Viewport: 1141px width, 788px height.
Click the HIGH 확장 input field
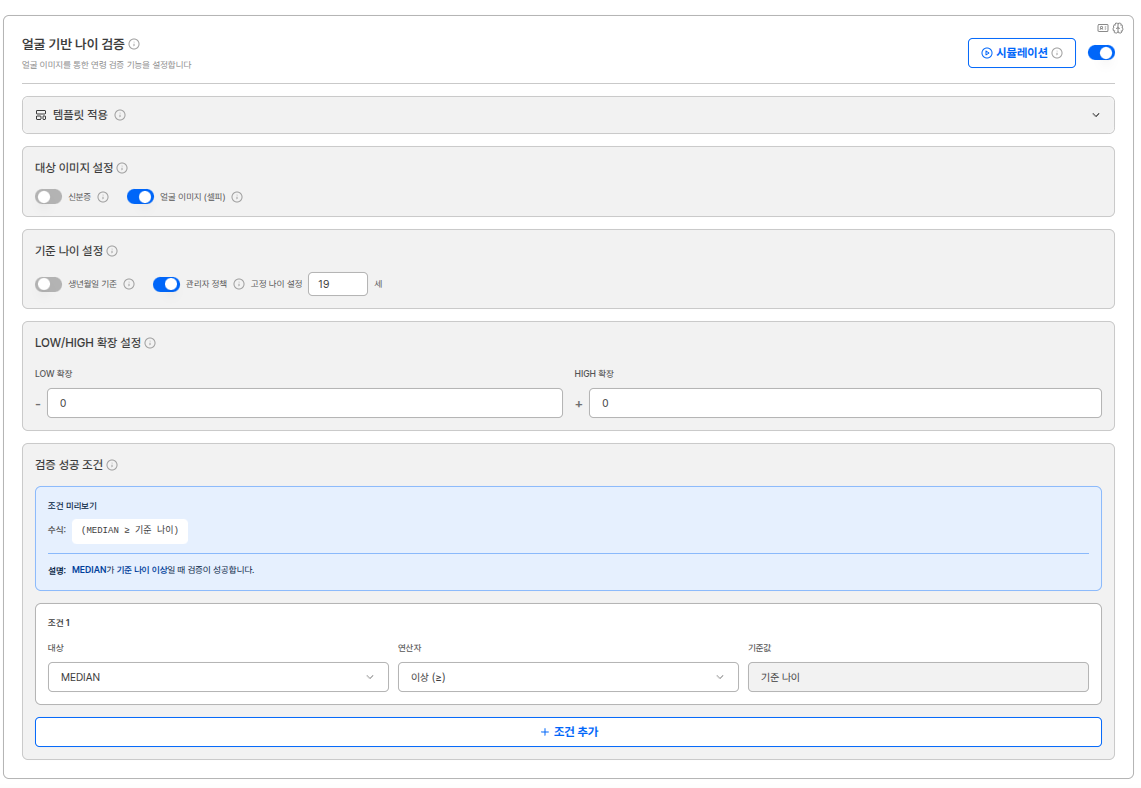tap(846, 403)
